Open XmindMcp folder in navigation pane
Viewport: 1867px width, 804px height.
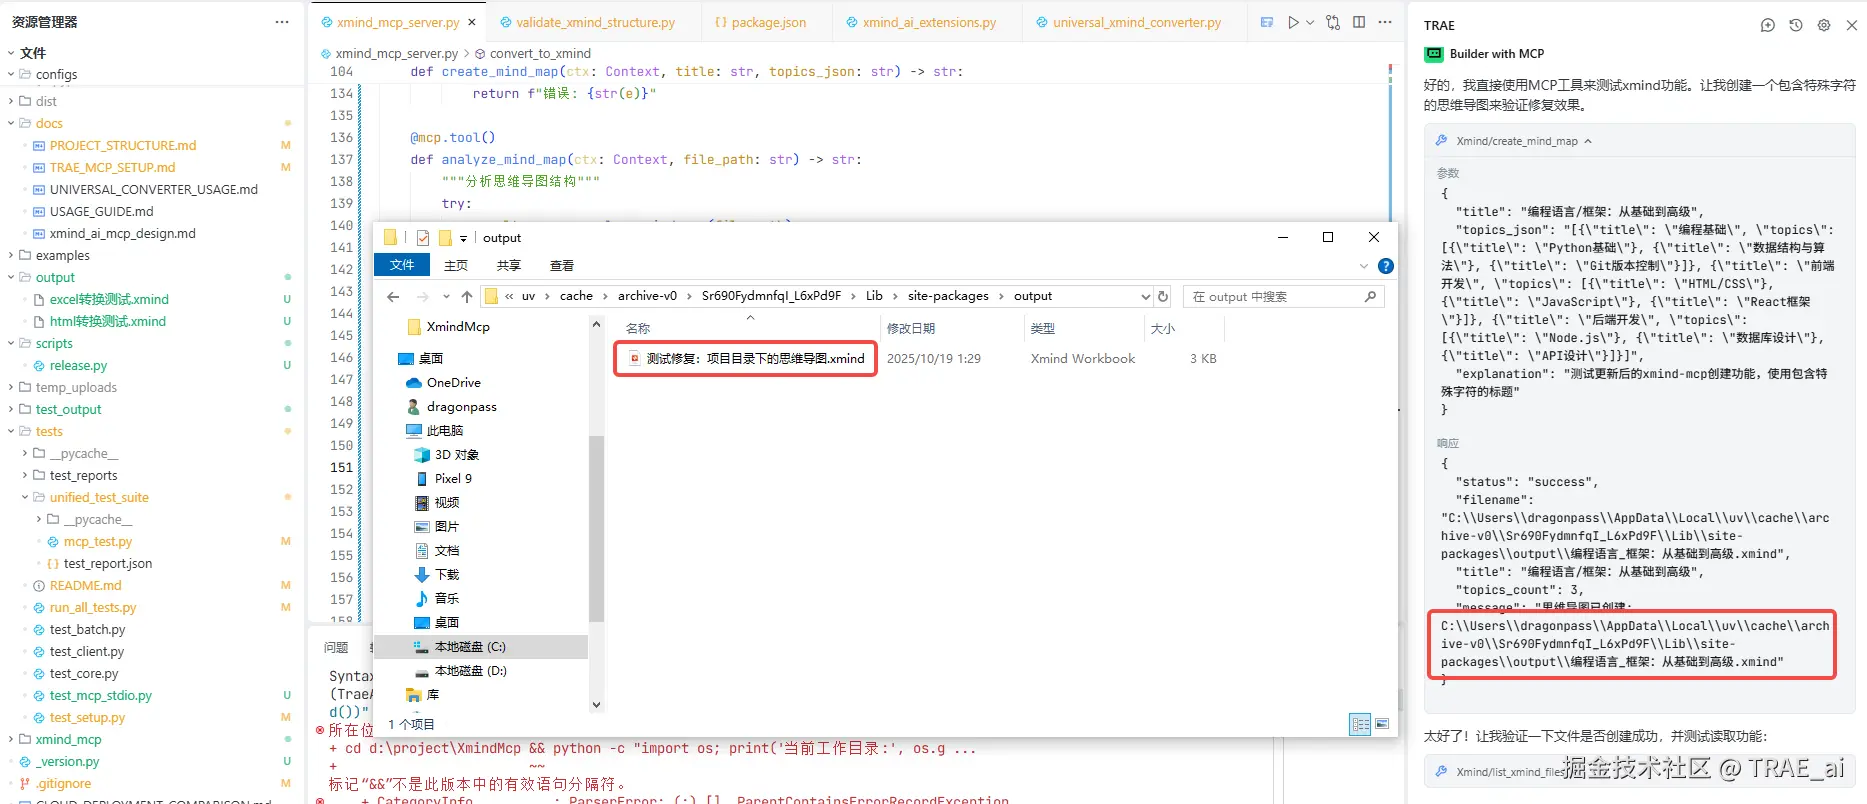tap(458, 327)
